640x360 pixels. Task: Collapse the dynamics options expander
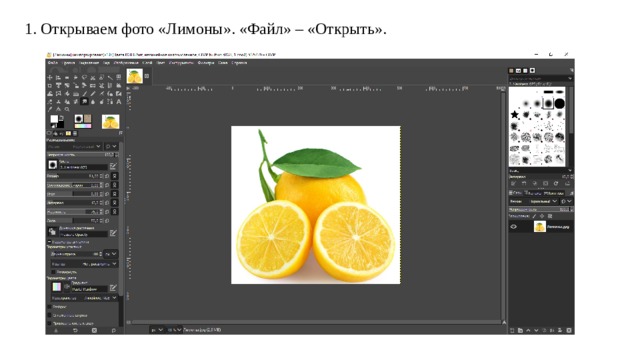49,242
